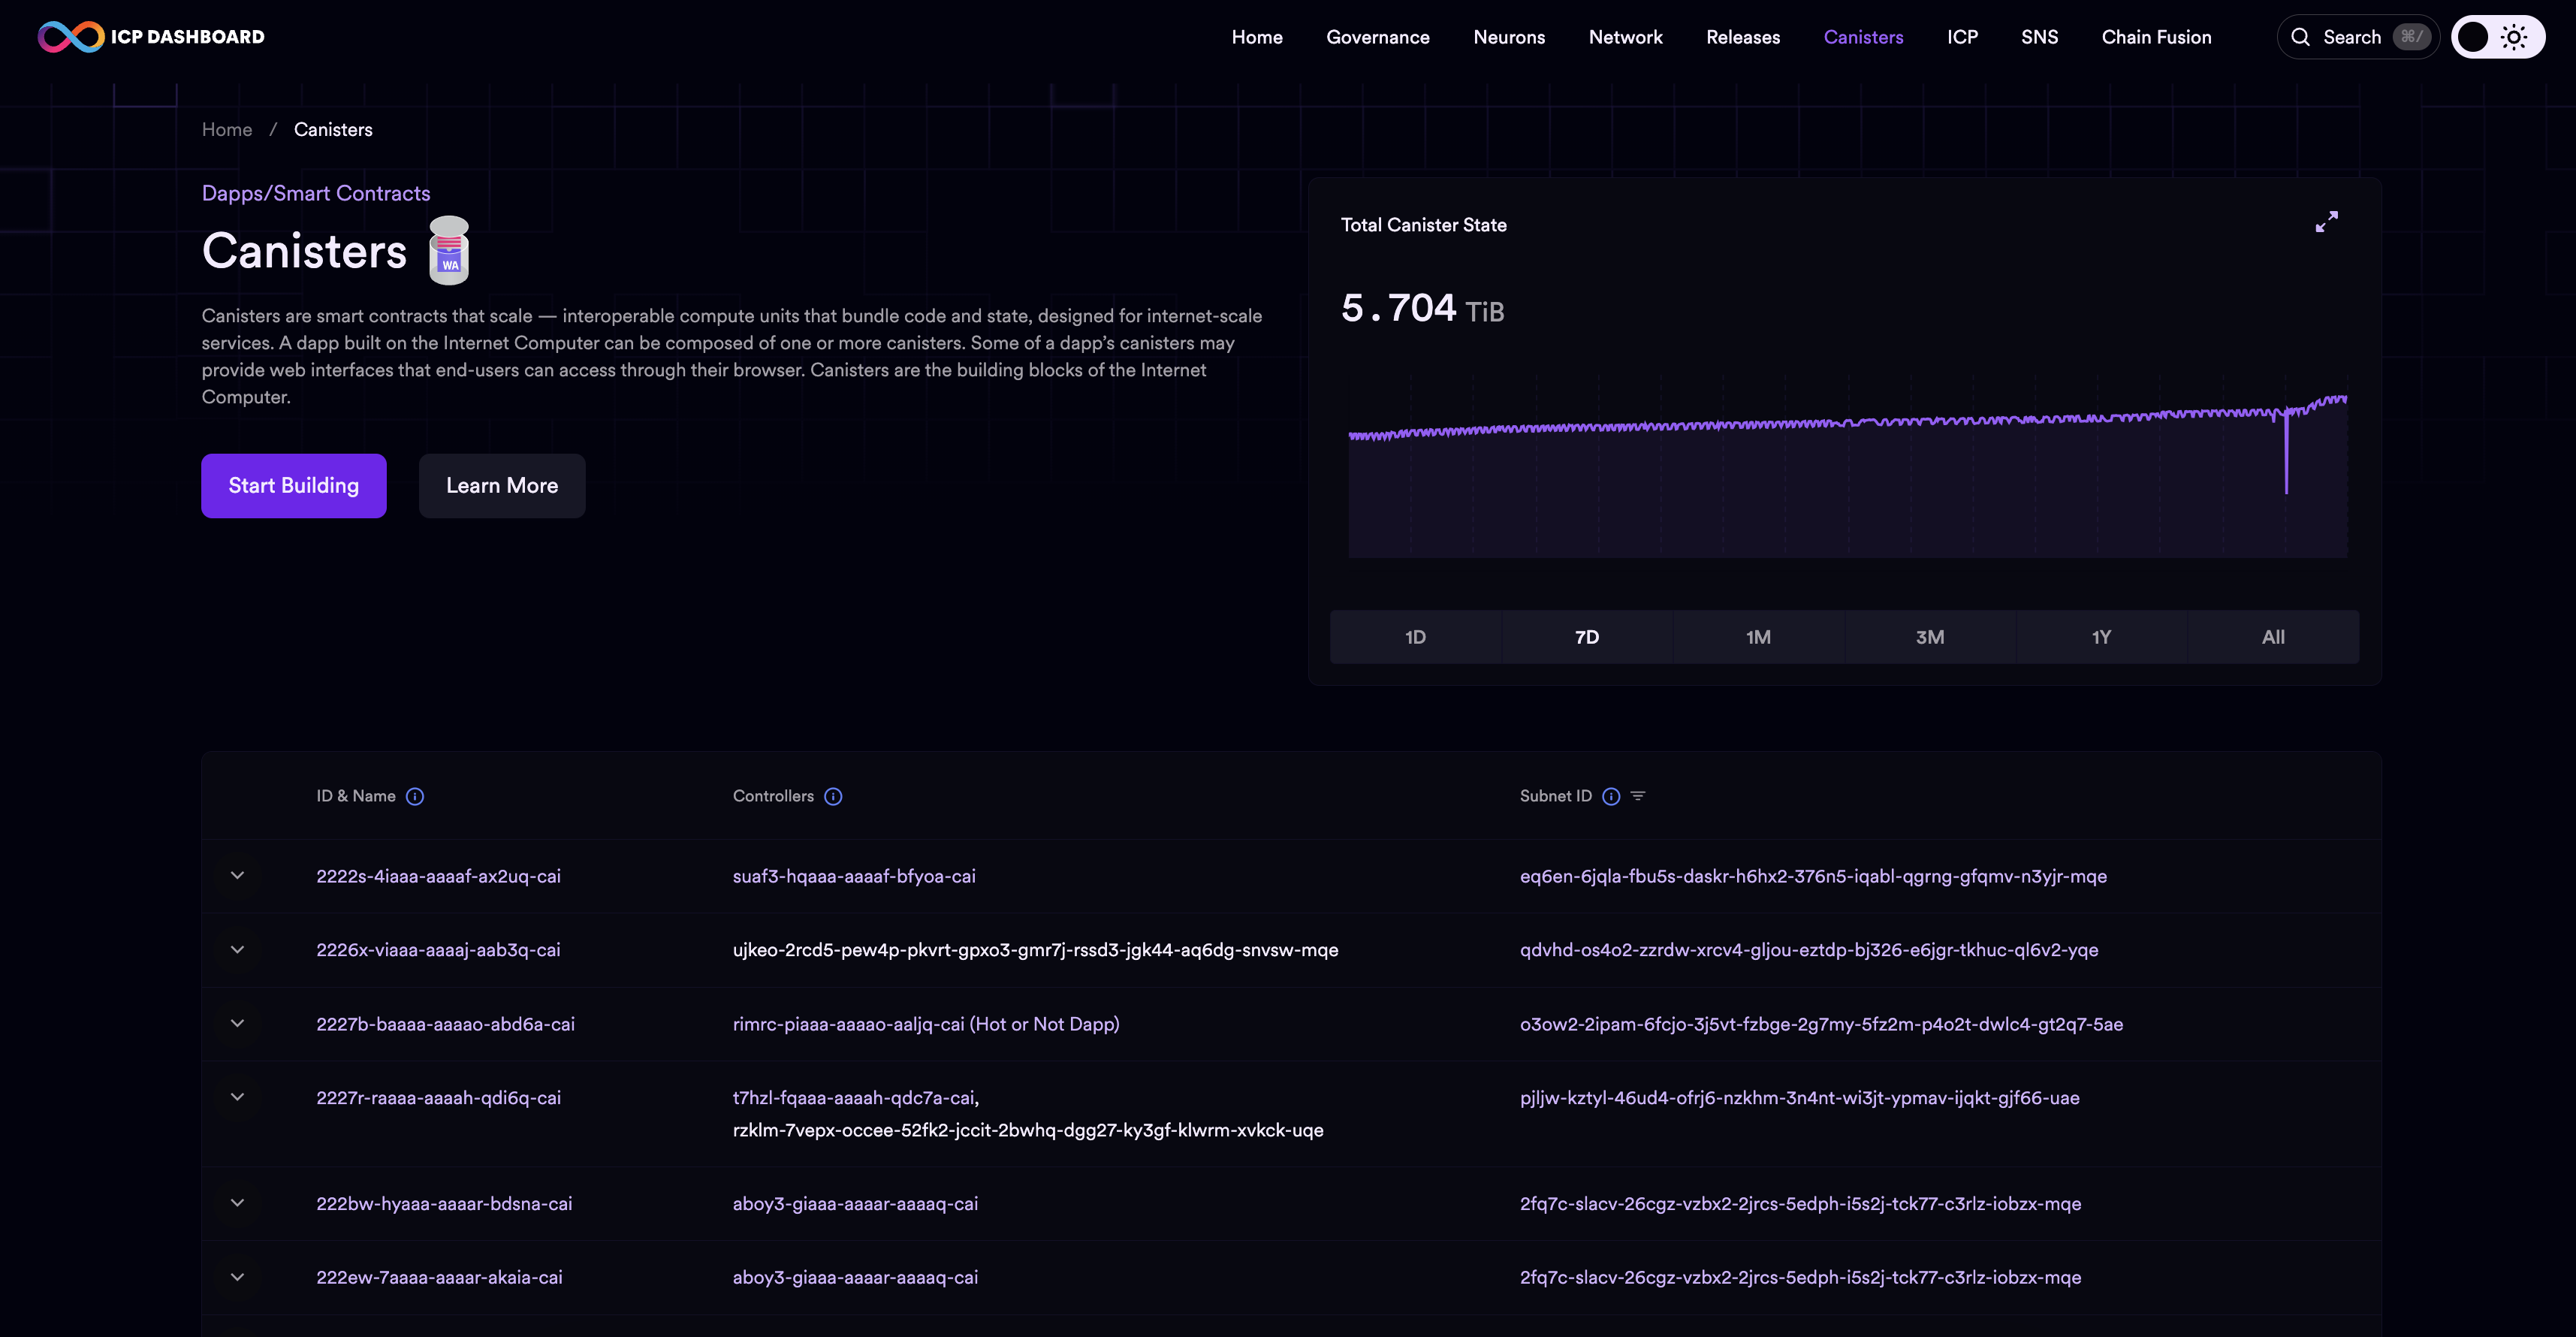Open the search magnifier icon

click(x=2300, y=37)
